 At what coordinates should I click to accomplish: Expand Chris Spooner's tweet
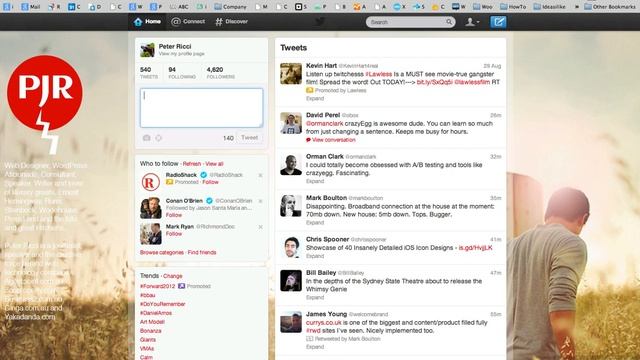[315, 256]
